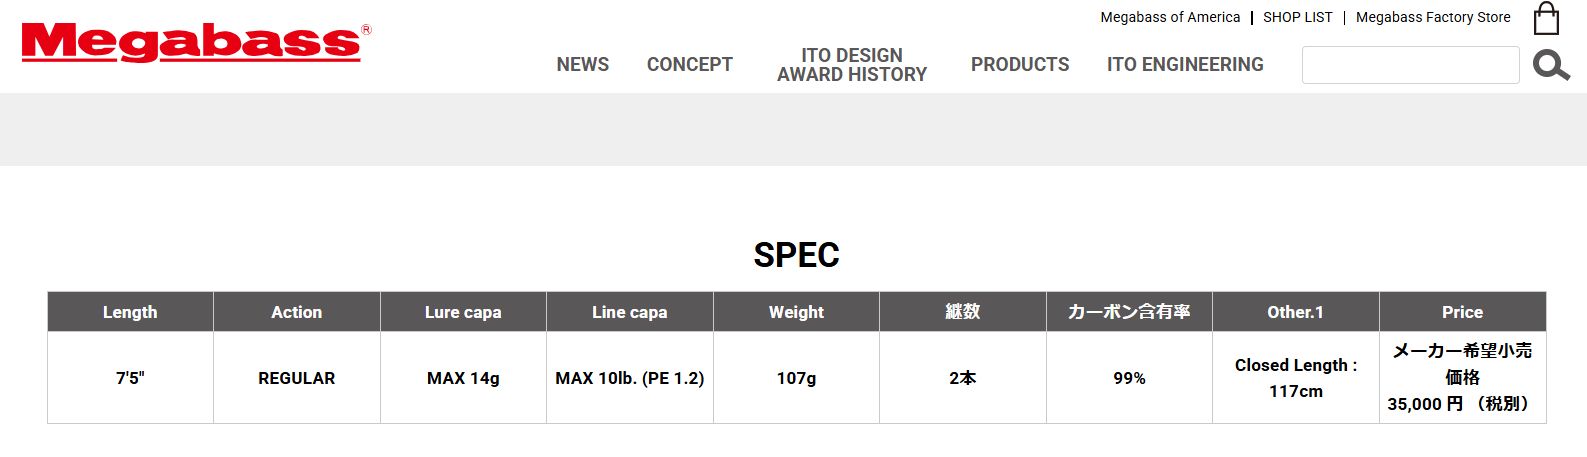Open the Megabass Factory Store link

click(x=1433, y=17)
